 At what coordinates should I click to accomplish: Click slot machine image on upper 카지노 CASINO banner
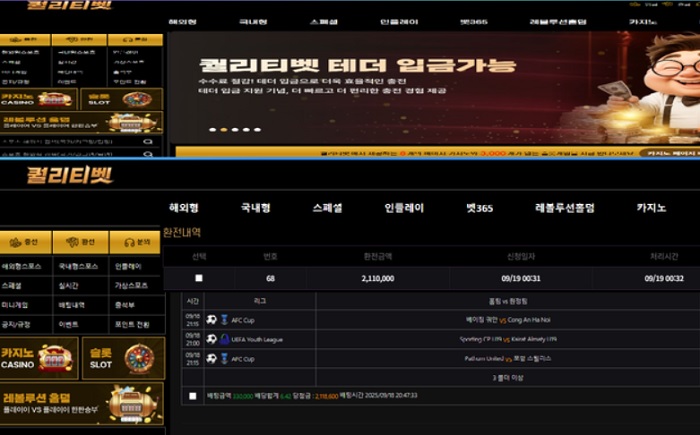(x=54, y=99)
